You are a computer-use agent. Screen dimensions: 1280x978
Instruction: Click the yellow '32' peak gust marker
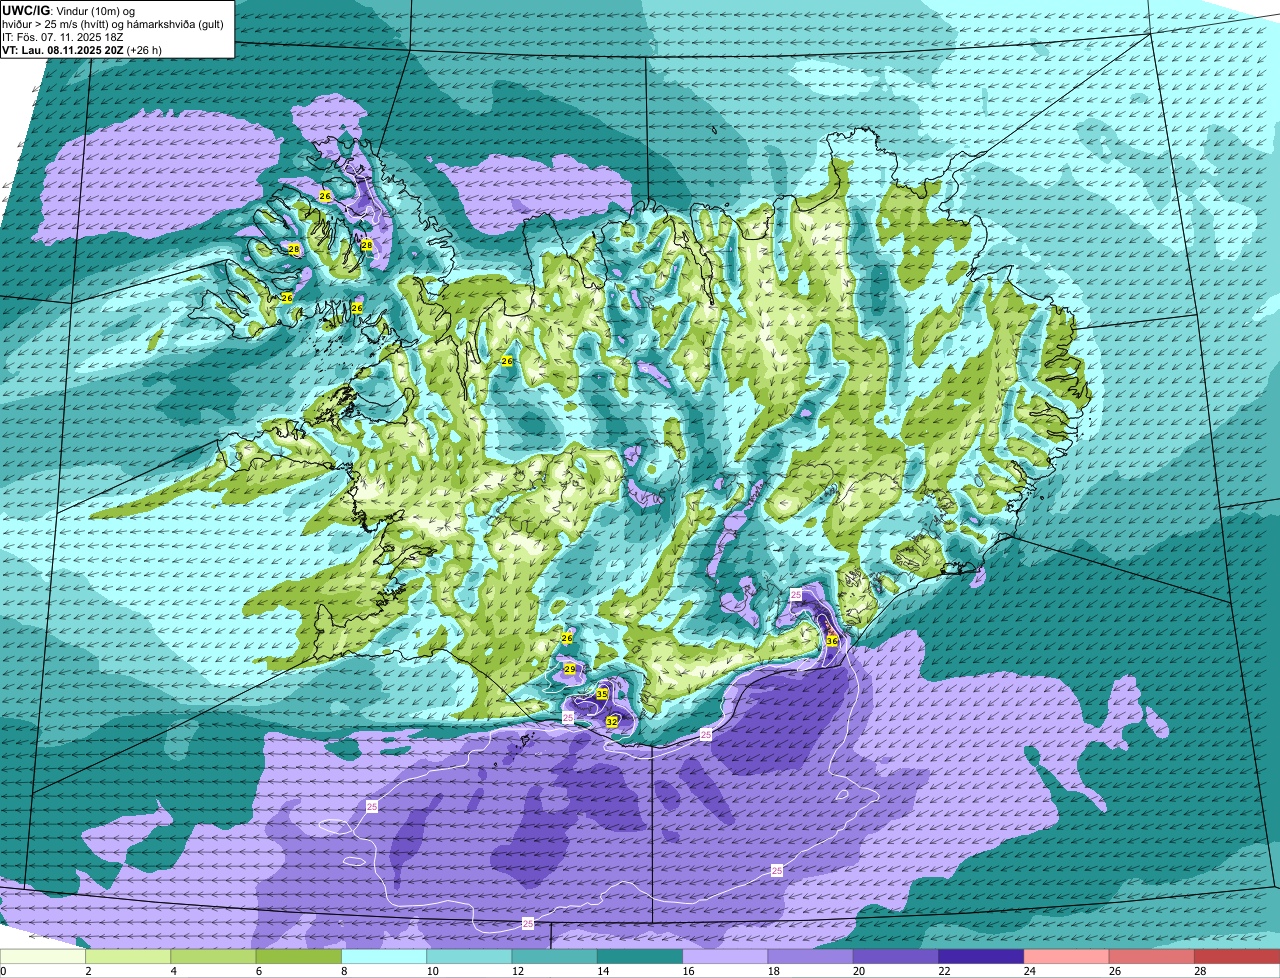point(611,720)
